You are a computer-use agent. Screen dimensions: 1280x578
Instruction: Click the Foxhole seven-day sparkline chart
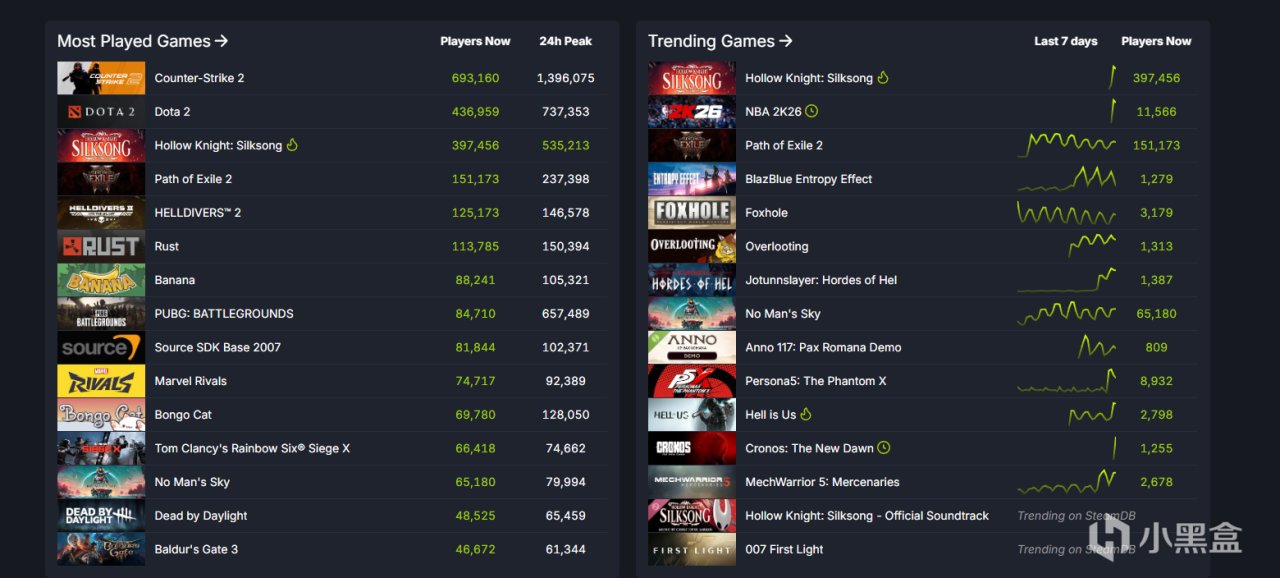[1067, 213]
